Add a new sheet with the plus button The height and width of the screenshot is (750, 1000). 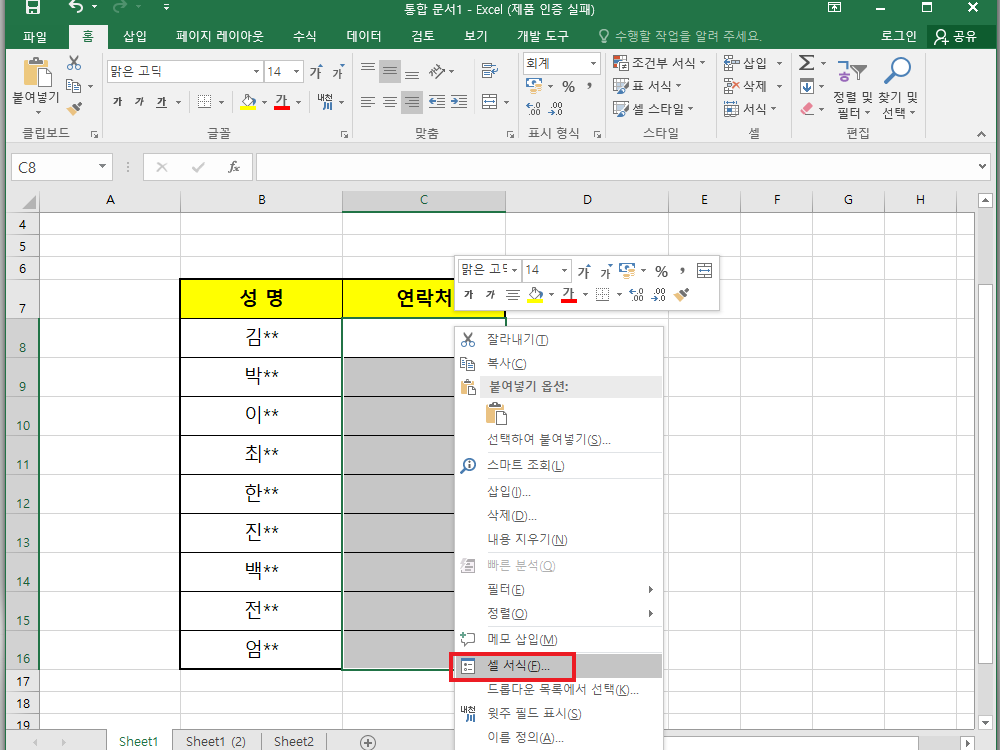pyautogui.click(x=367, y=742)
